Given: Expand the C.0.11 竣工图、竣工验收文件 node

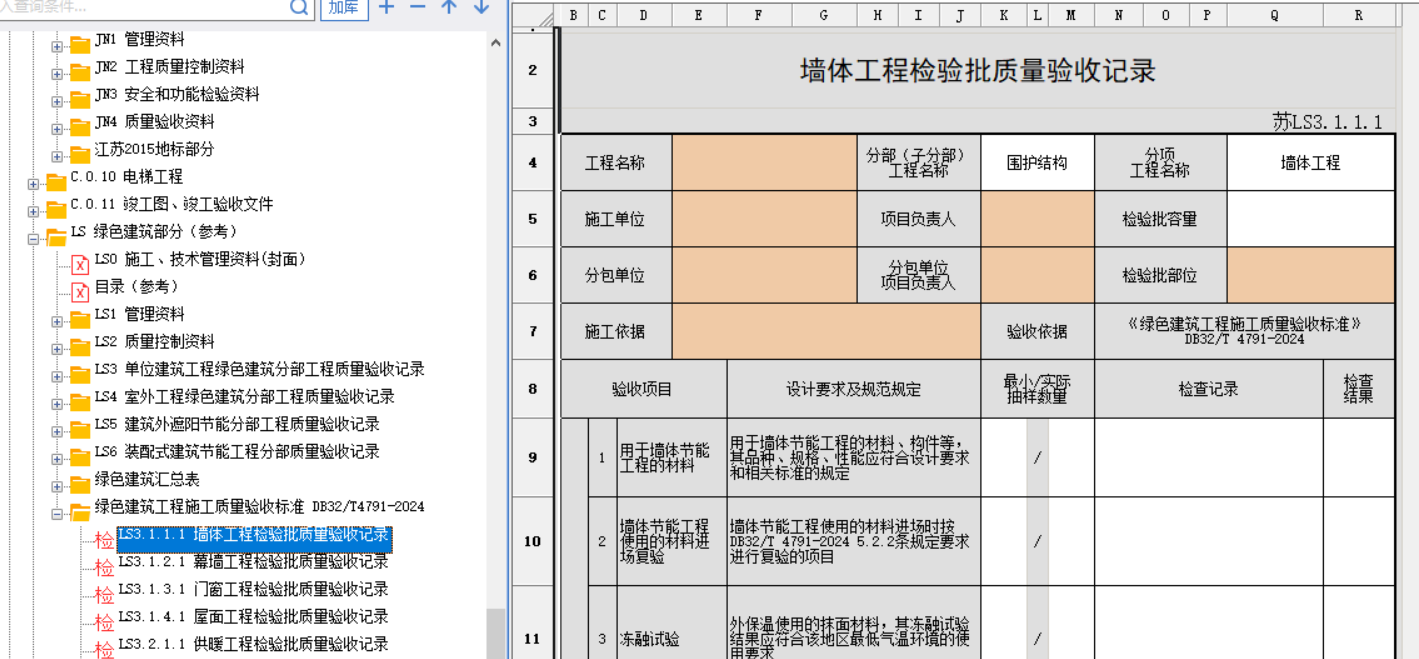Looking at the screenshot, I should [33, 211].
